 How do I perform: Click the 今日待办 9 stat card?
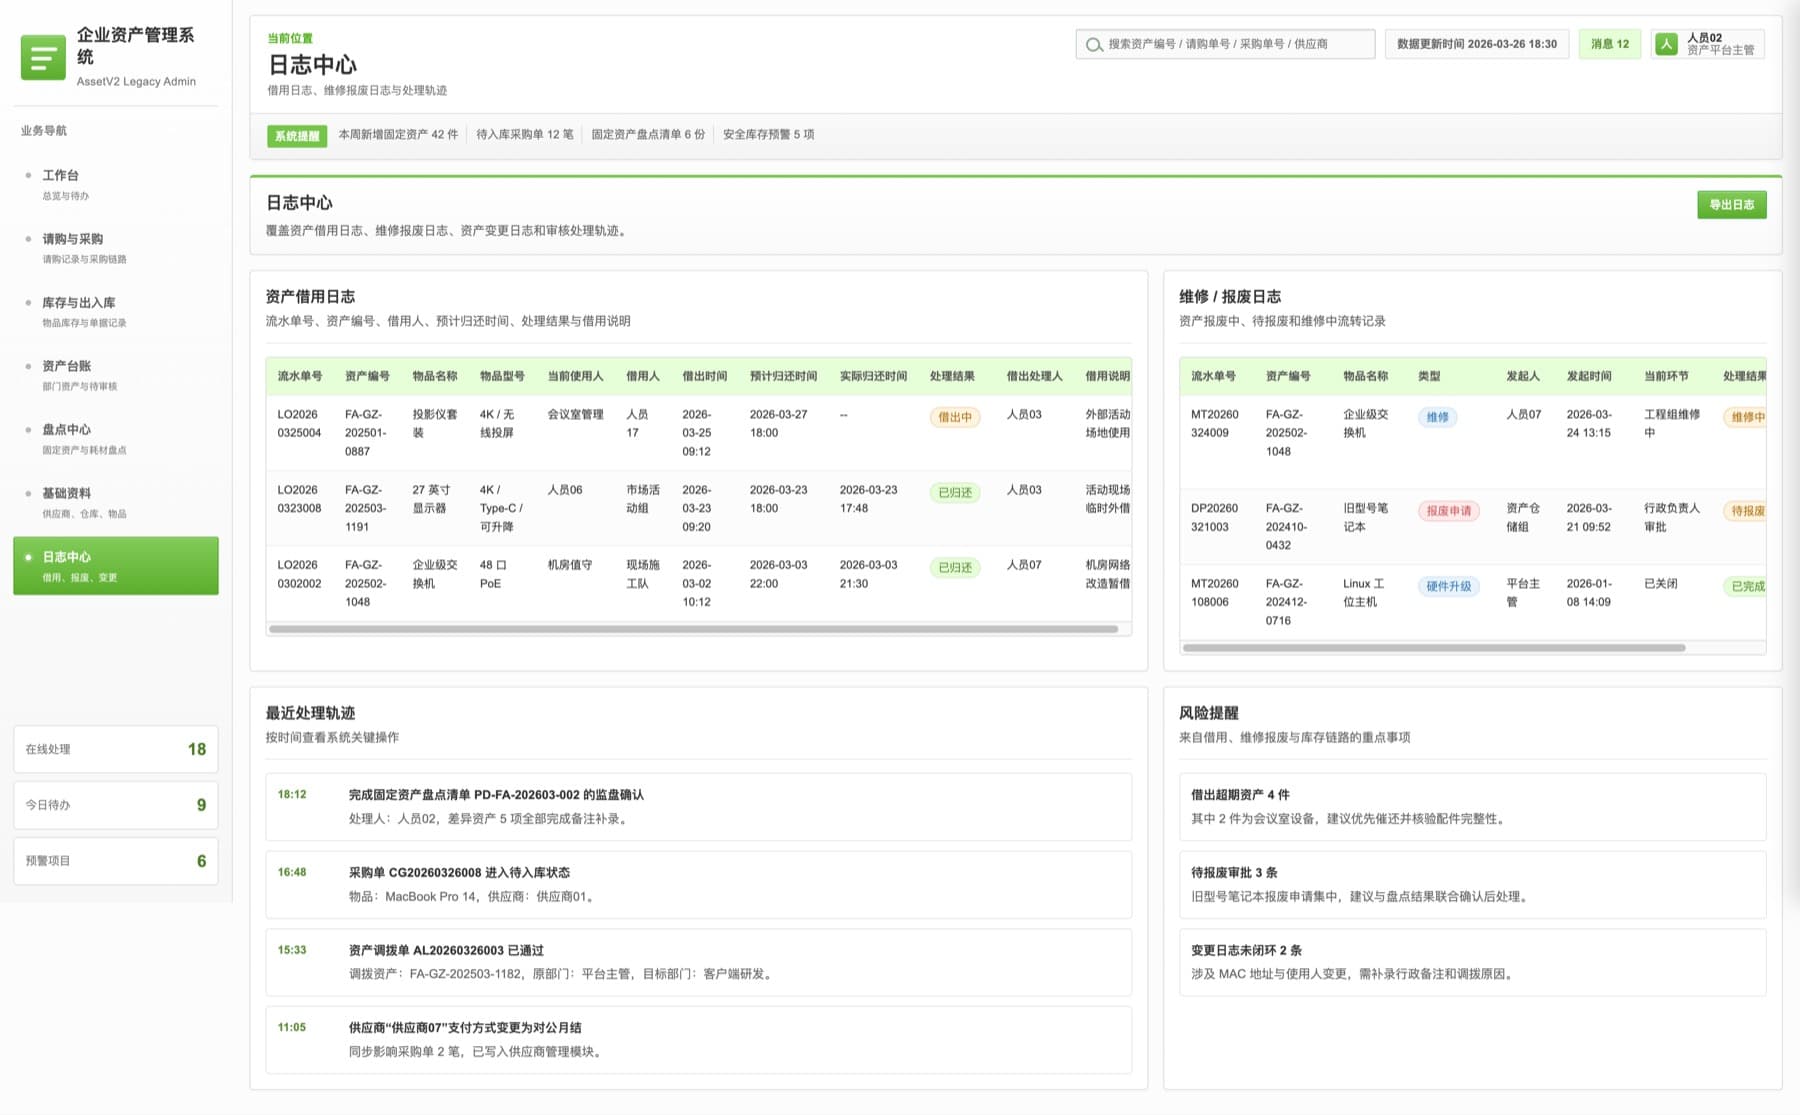pyautogui.click(x=116, y=805)
